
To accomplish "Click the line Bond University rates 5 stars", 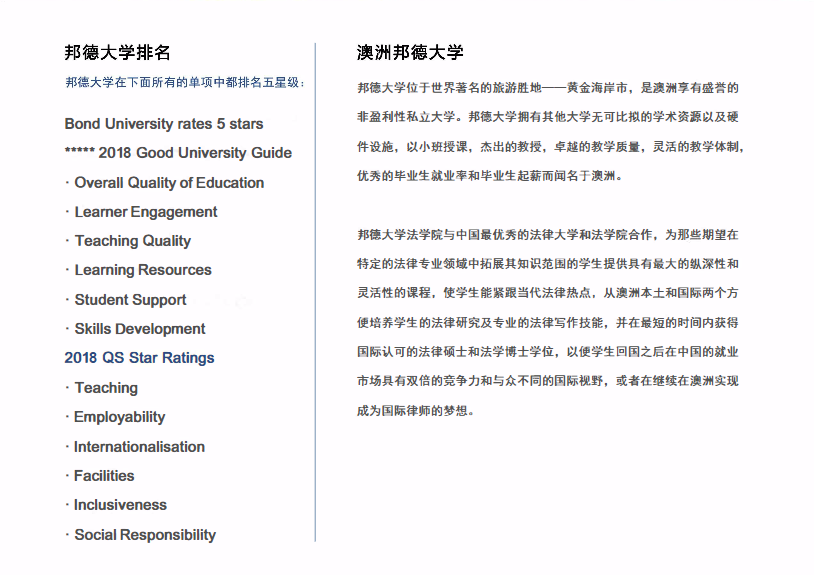I will click(x=164, y=124).
